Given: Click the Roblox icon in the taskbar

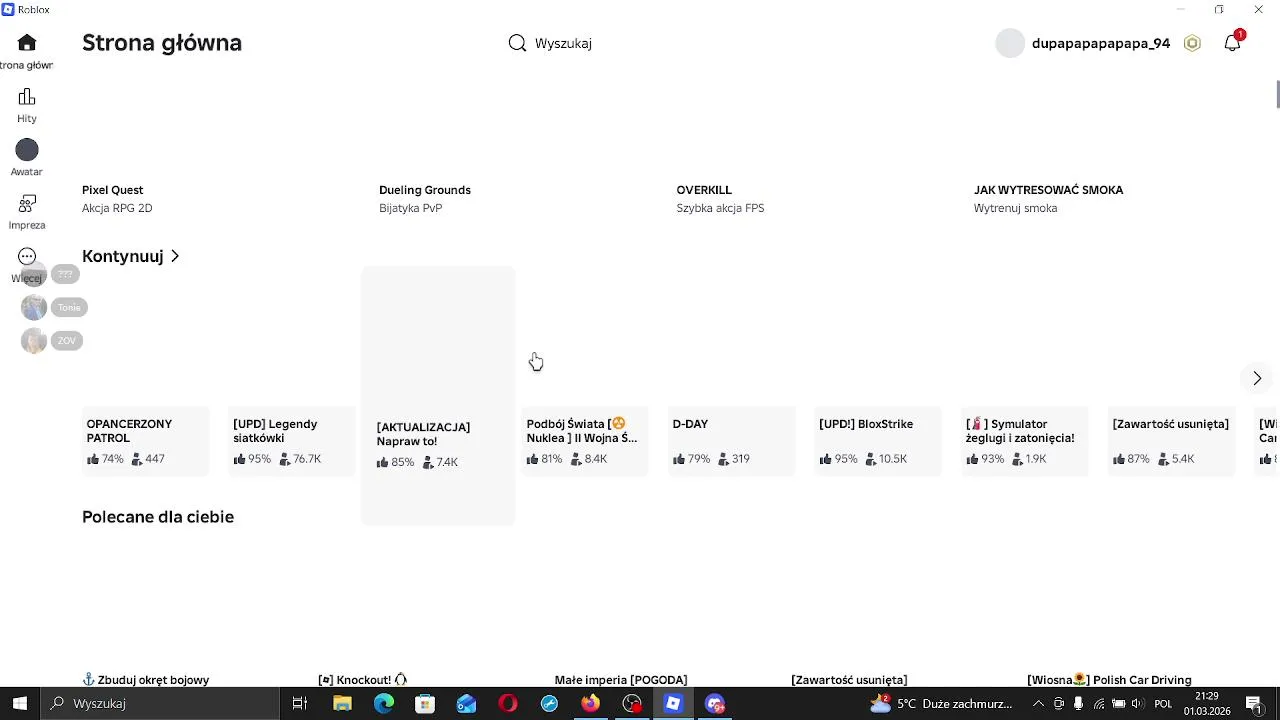Looking at the screenshot, I should coord(673,703).
